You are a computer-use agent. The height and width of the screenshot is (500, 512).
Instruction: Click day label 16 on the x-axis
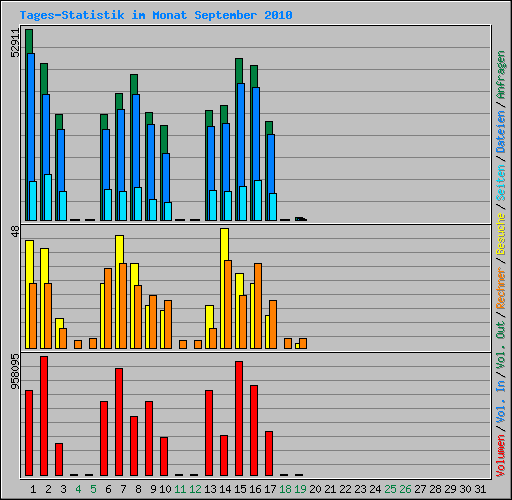click(255, 489)
